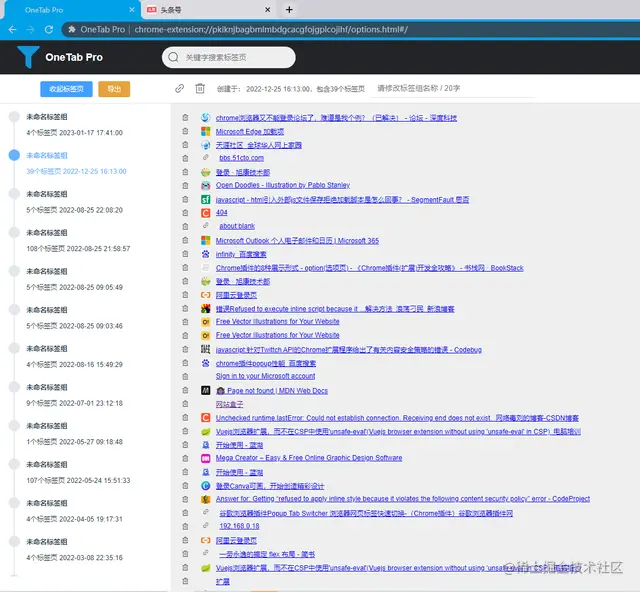The height and width of the screenshot is (592, 640).
Task: Select the group dated 2023-01-17 17:41:00
Action: 74,125
